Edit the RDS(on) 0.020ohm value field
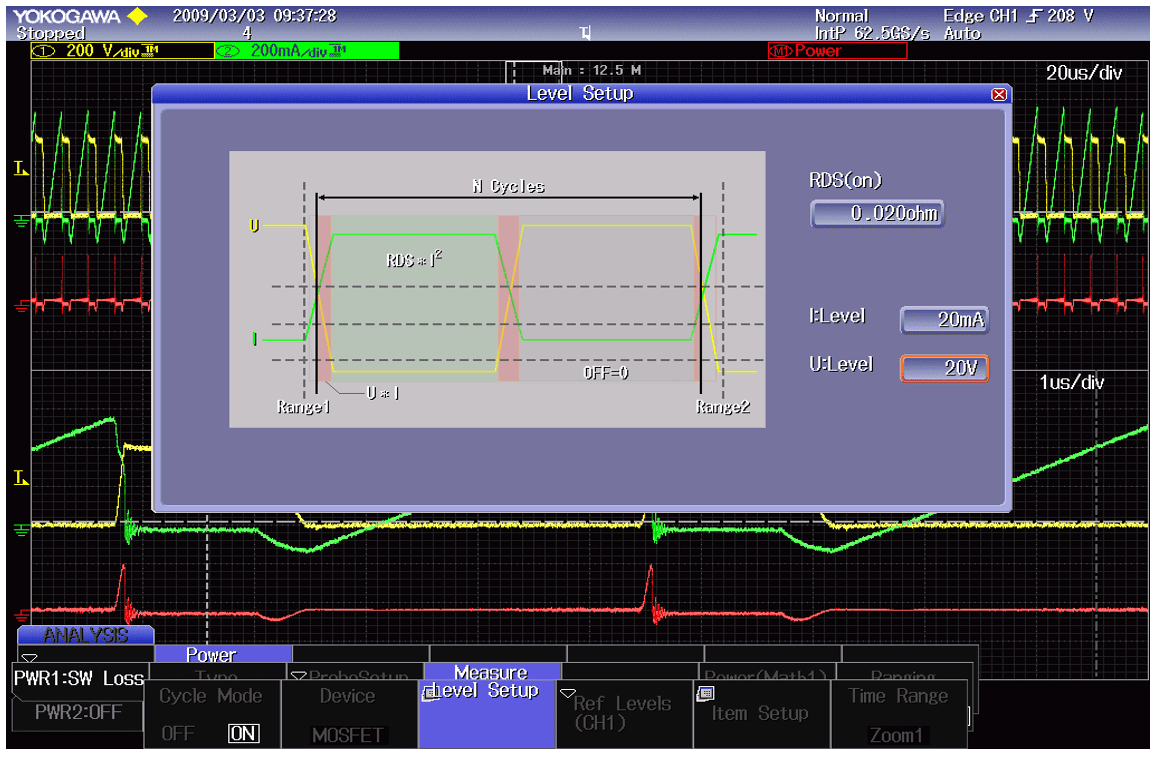 point(876,214)
